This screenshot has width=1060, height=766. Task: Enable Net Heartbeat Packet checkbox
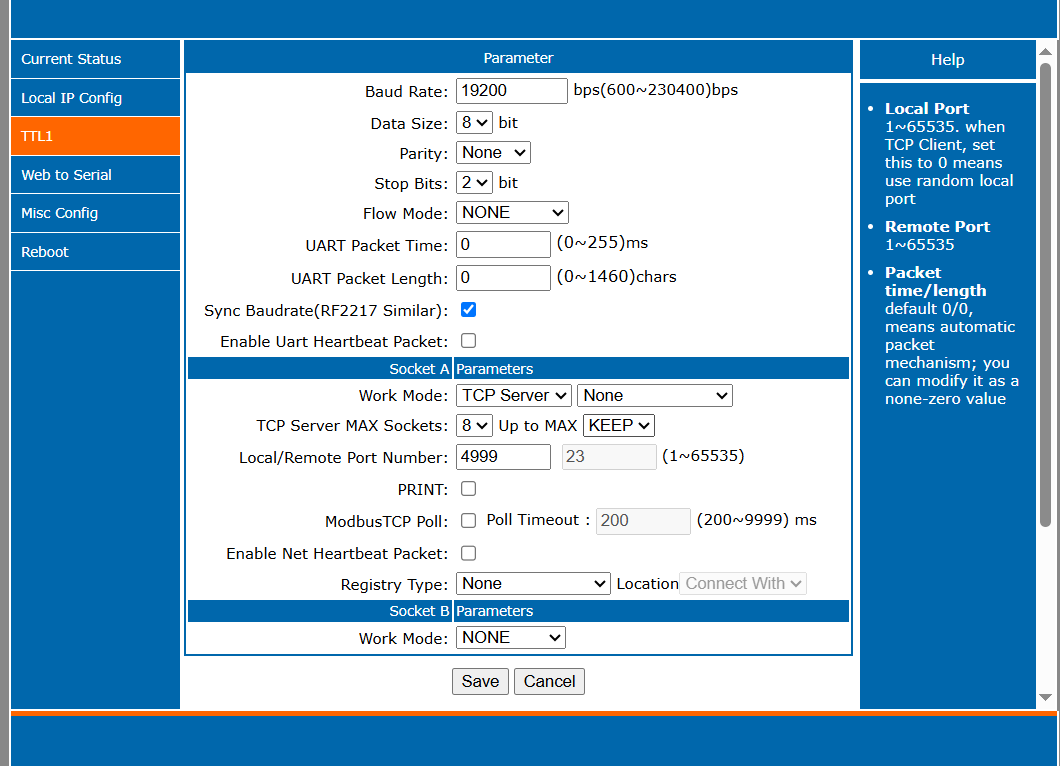click(468, 553)
